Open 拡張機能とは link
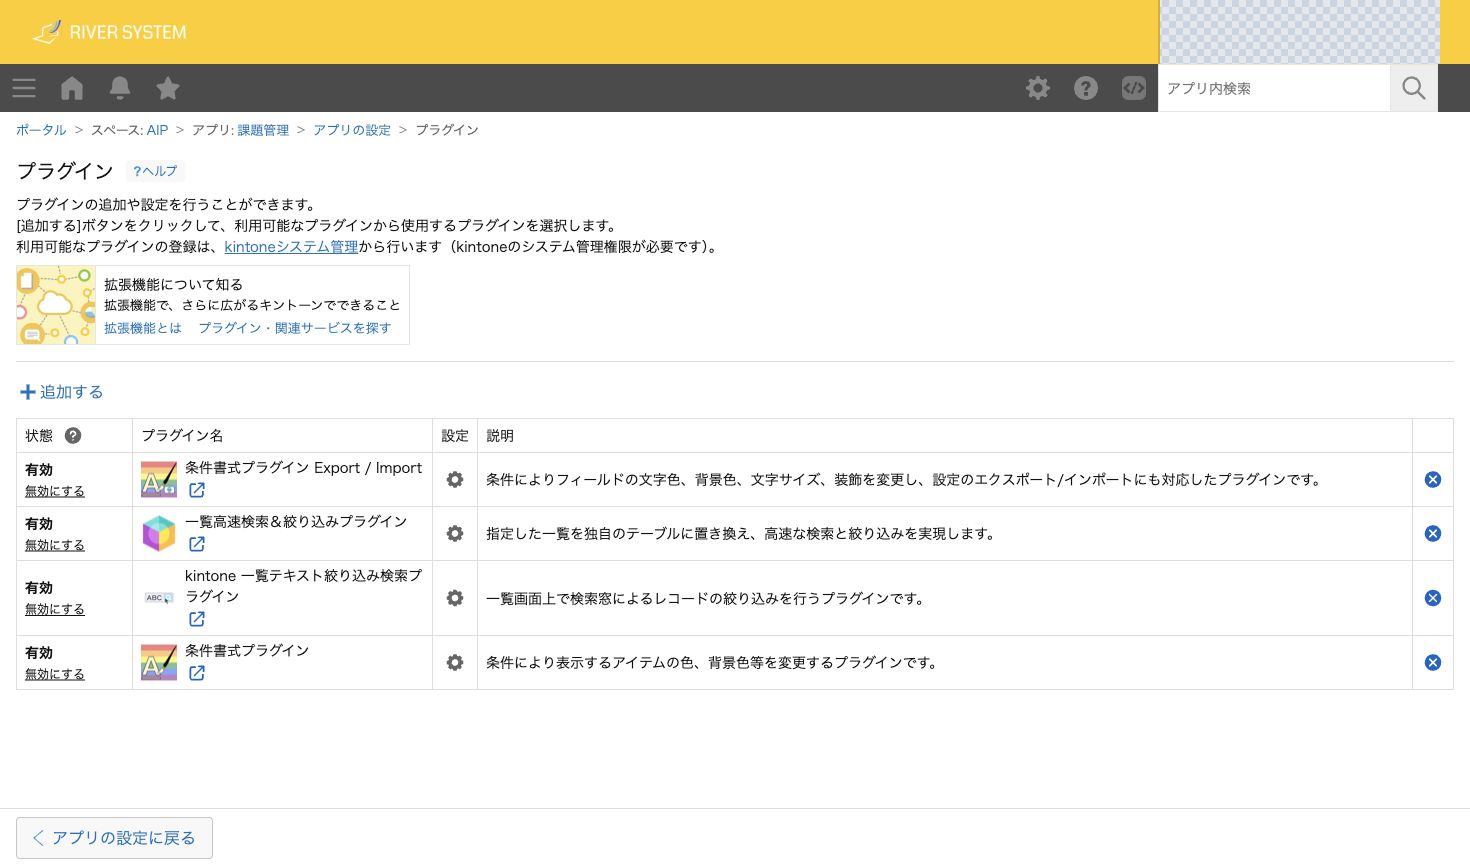 pos(143,328)
